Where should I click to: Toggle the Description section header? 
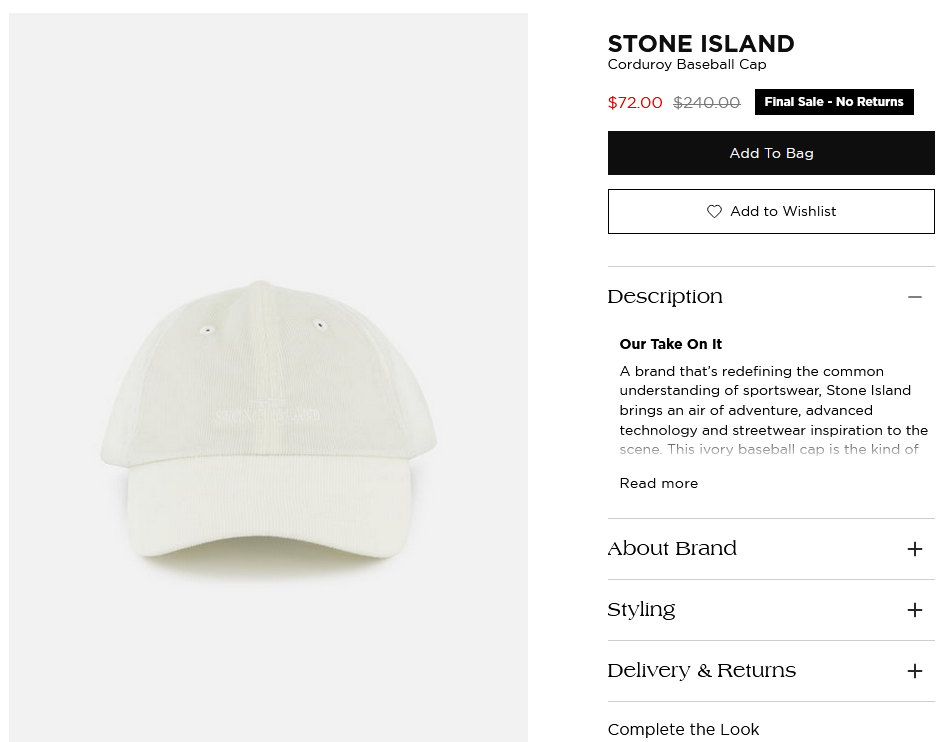[665, 297]
